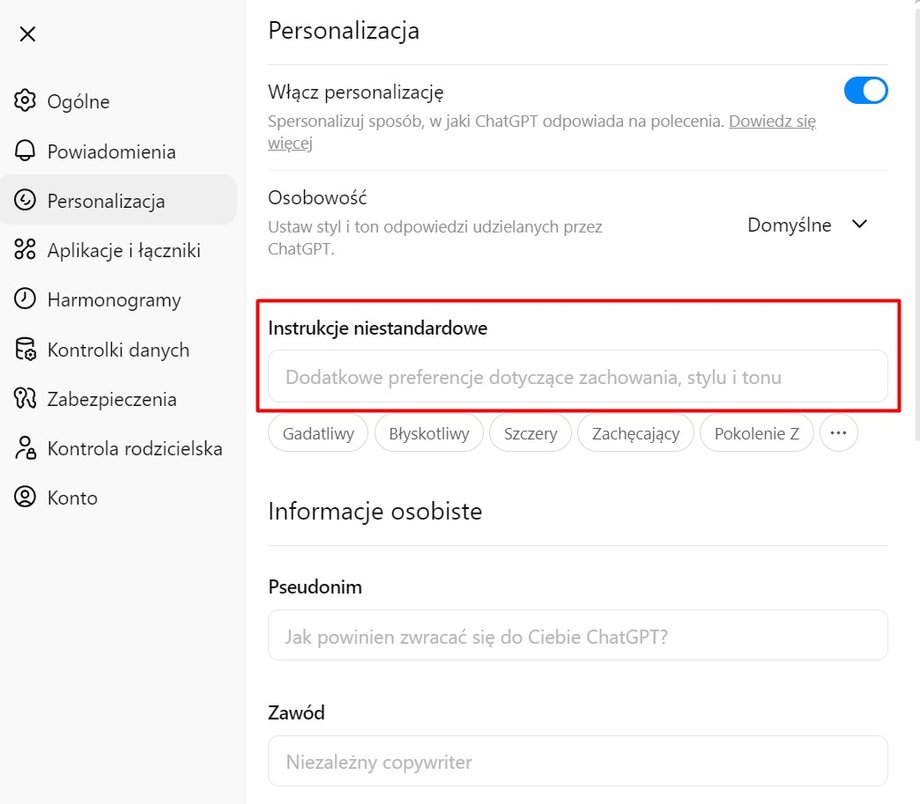Image resolution: width=920 pixels, height=804 pixels.
Task: Disable the Włącz personalizację toggle
Action: tap(864, 90)
